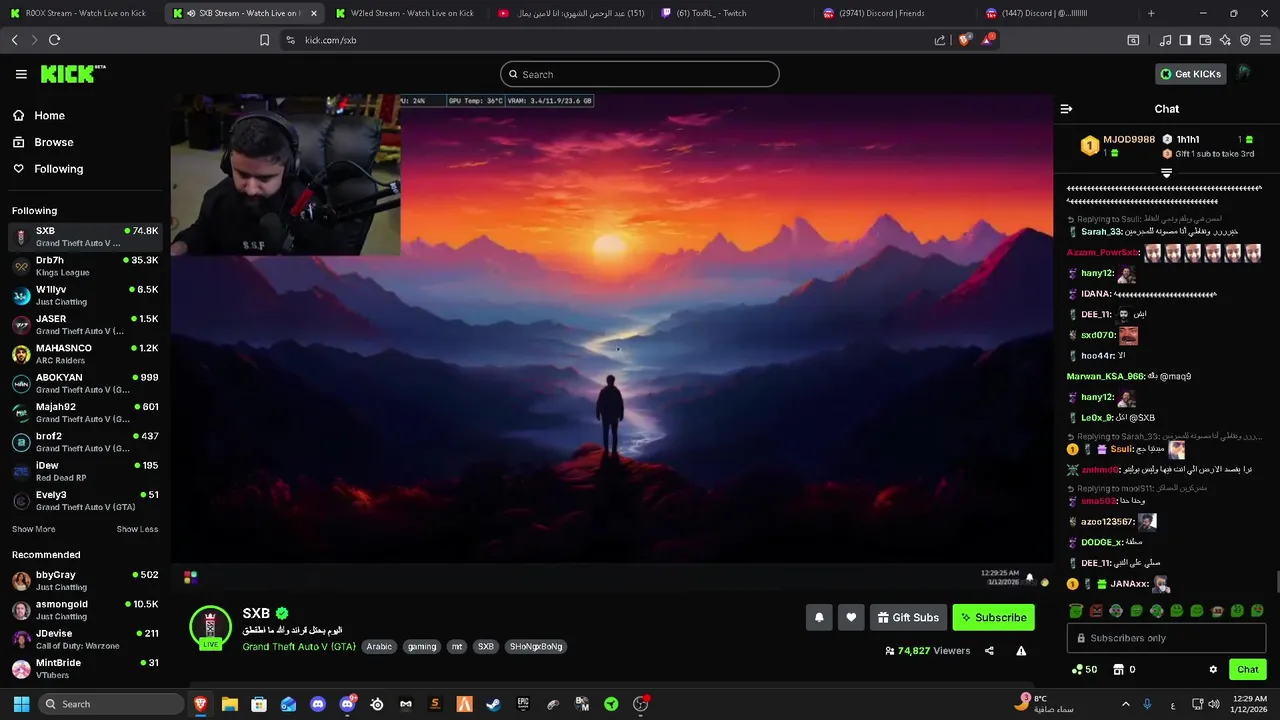This screenshot has width=1280, height=720.
Task: Click Gift Subs button
Action: pyautogui.click(x=907, y=618)
